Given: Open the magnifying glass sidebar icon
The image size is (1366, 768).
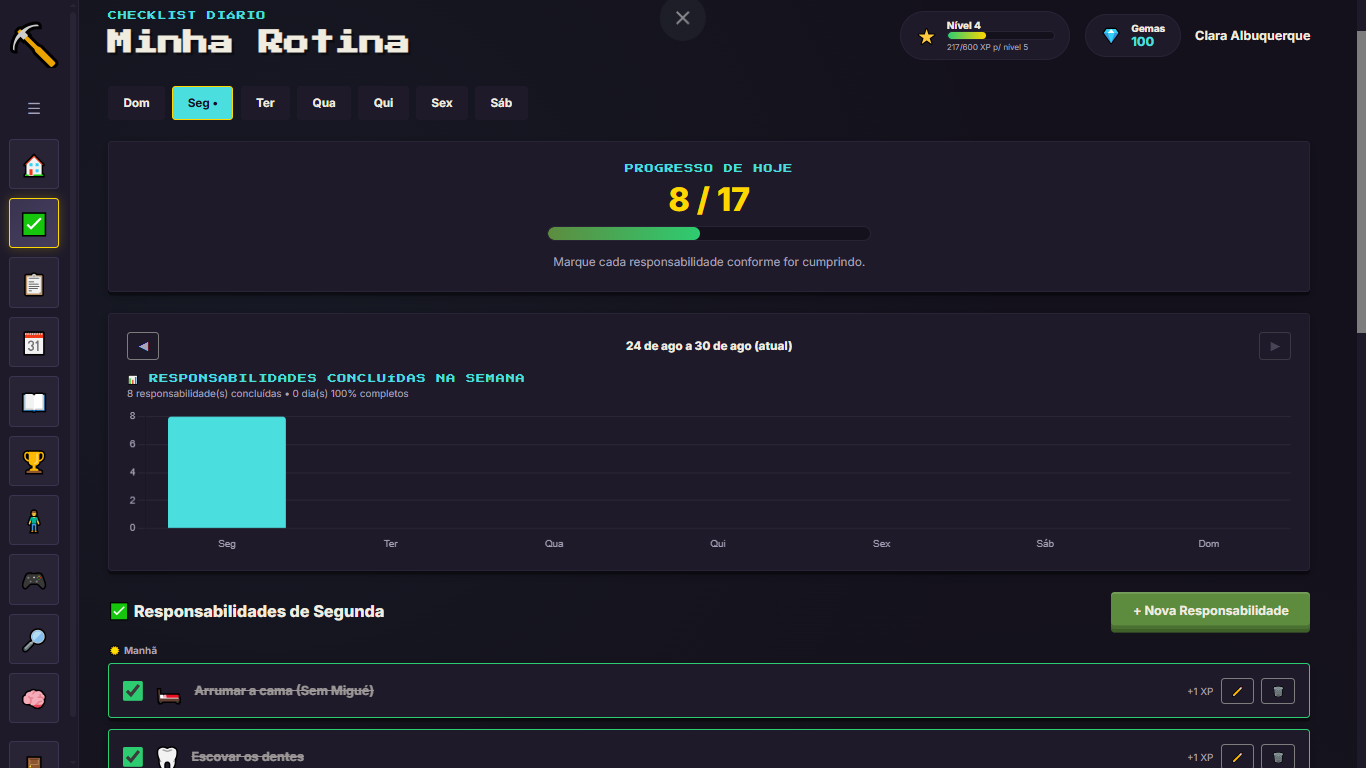Looking at the screenshot, I should point(34,639).
